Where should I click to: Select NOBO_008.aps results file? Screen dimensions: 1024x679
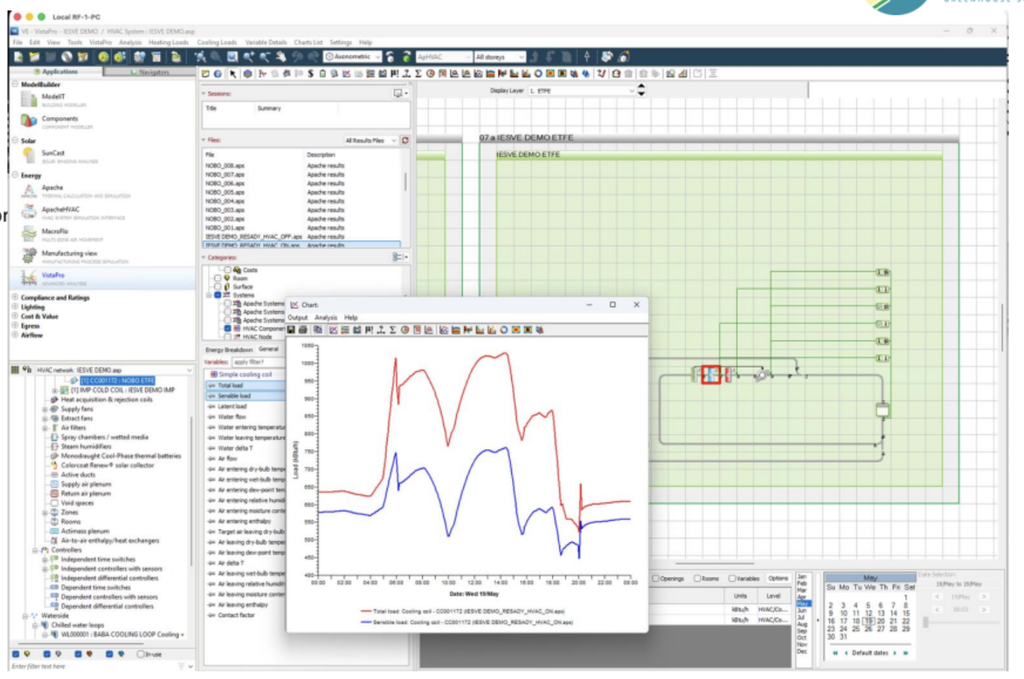(224, 166)
